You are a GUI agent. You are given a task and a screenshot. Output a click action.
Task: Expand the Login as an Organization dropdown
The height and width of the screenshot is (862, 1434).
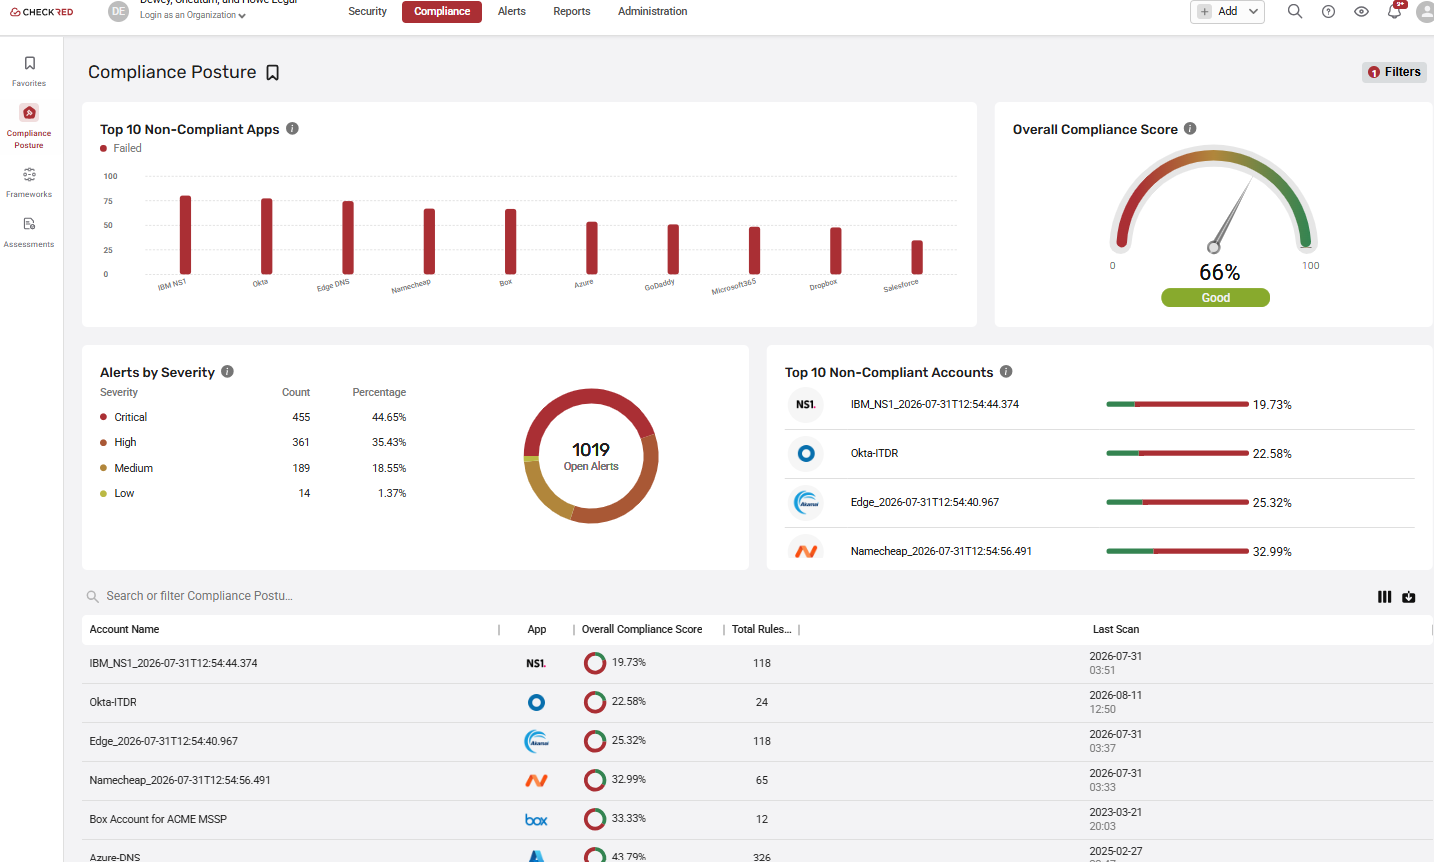pyautogui.click(x=193, y=15)
